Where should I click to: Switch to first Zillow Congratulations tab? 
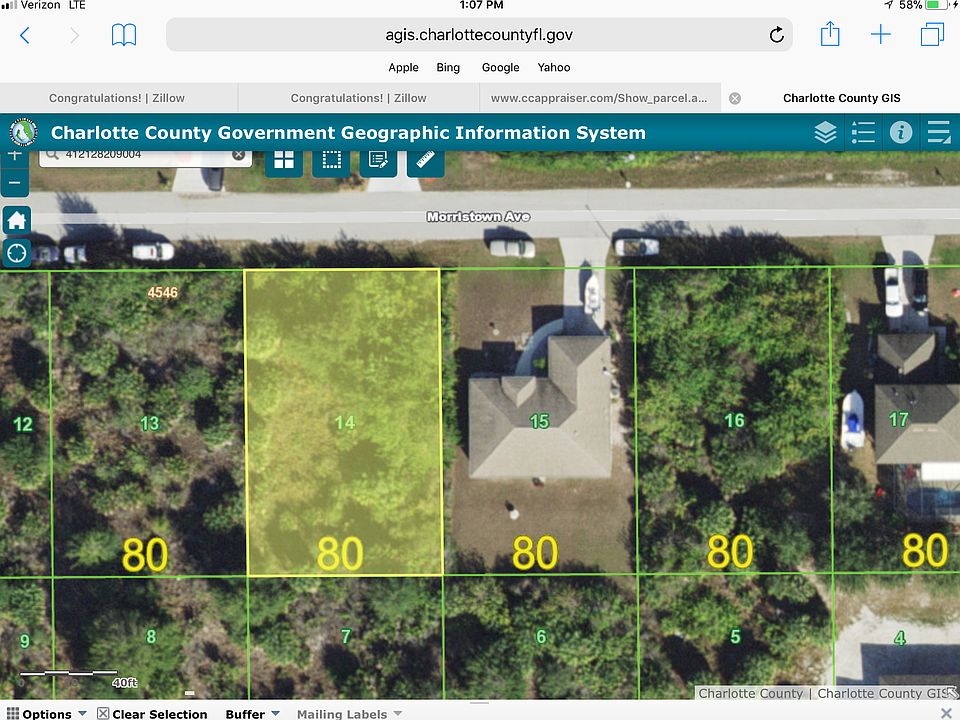(x=117, y=98)
